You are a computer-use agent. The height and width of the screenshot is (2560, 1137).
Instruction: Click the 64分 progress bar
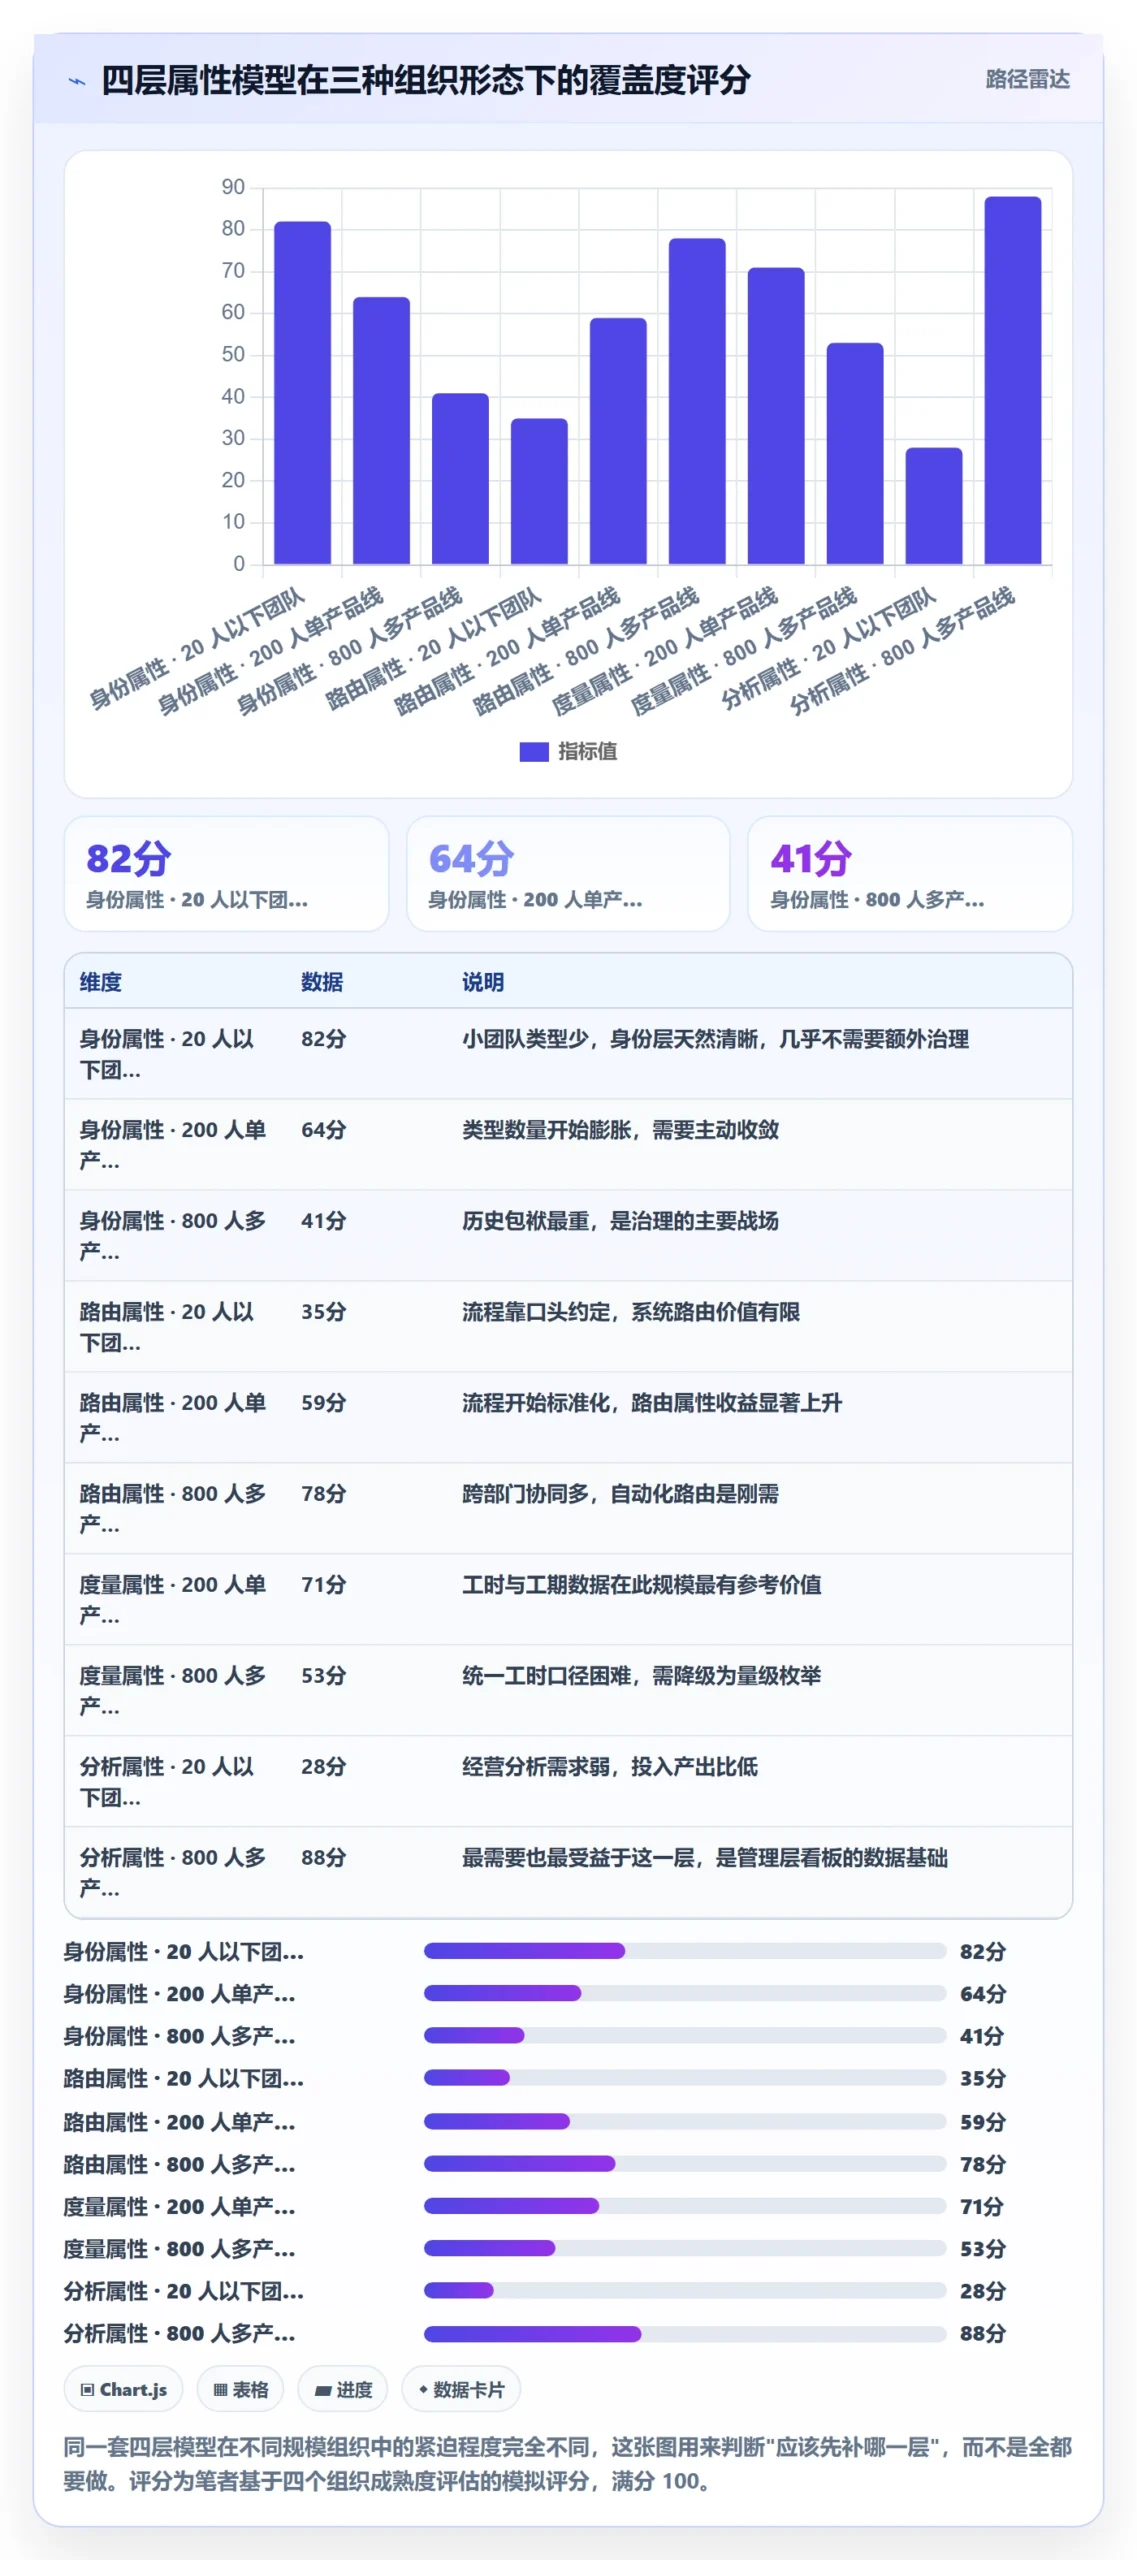(685, 1993)
